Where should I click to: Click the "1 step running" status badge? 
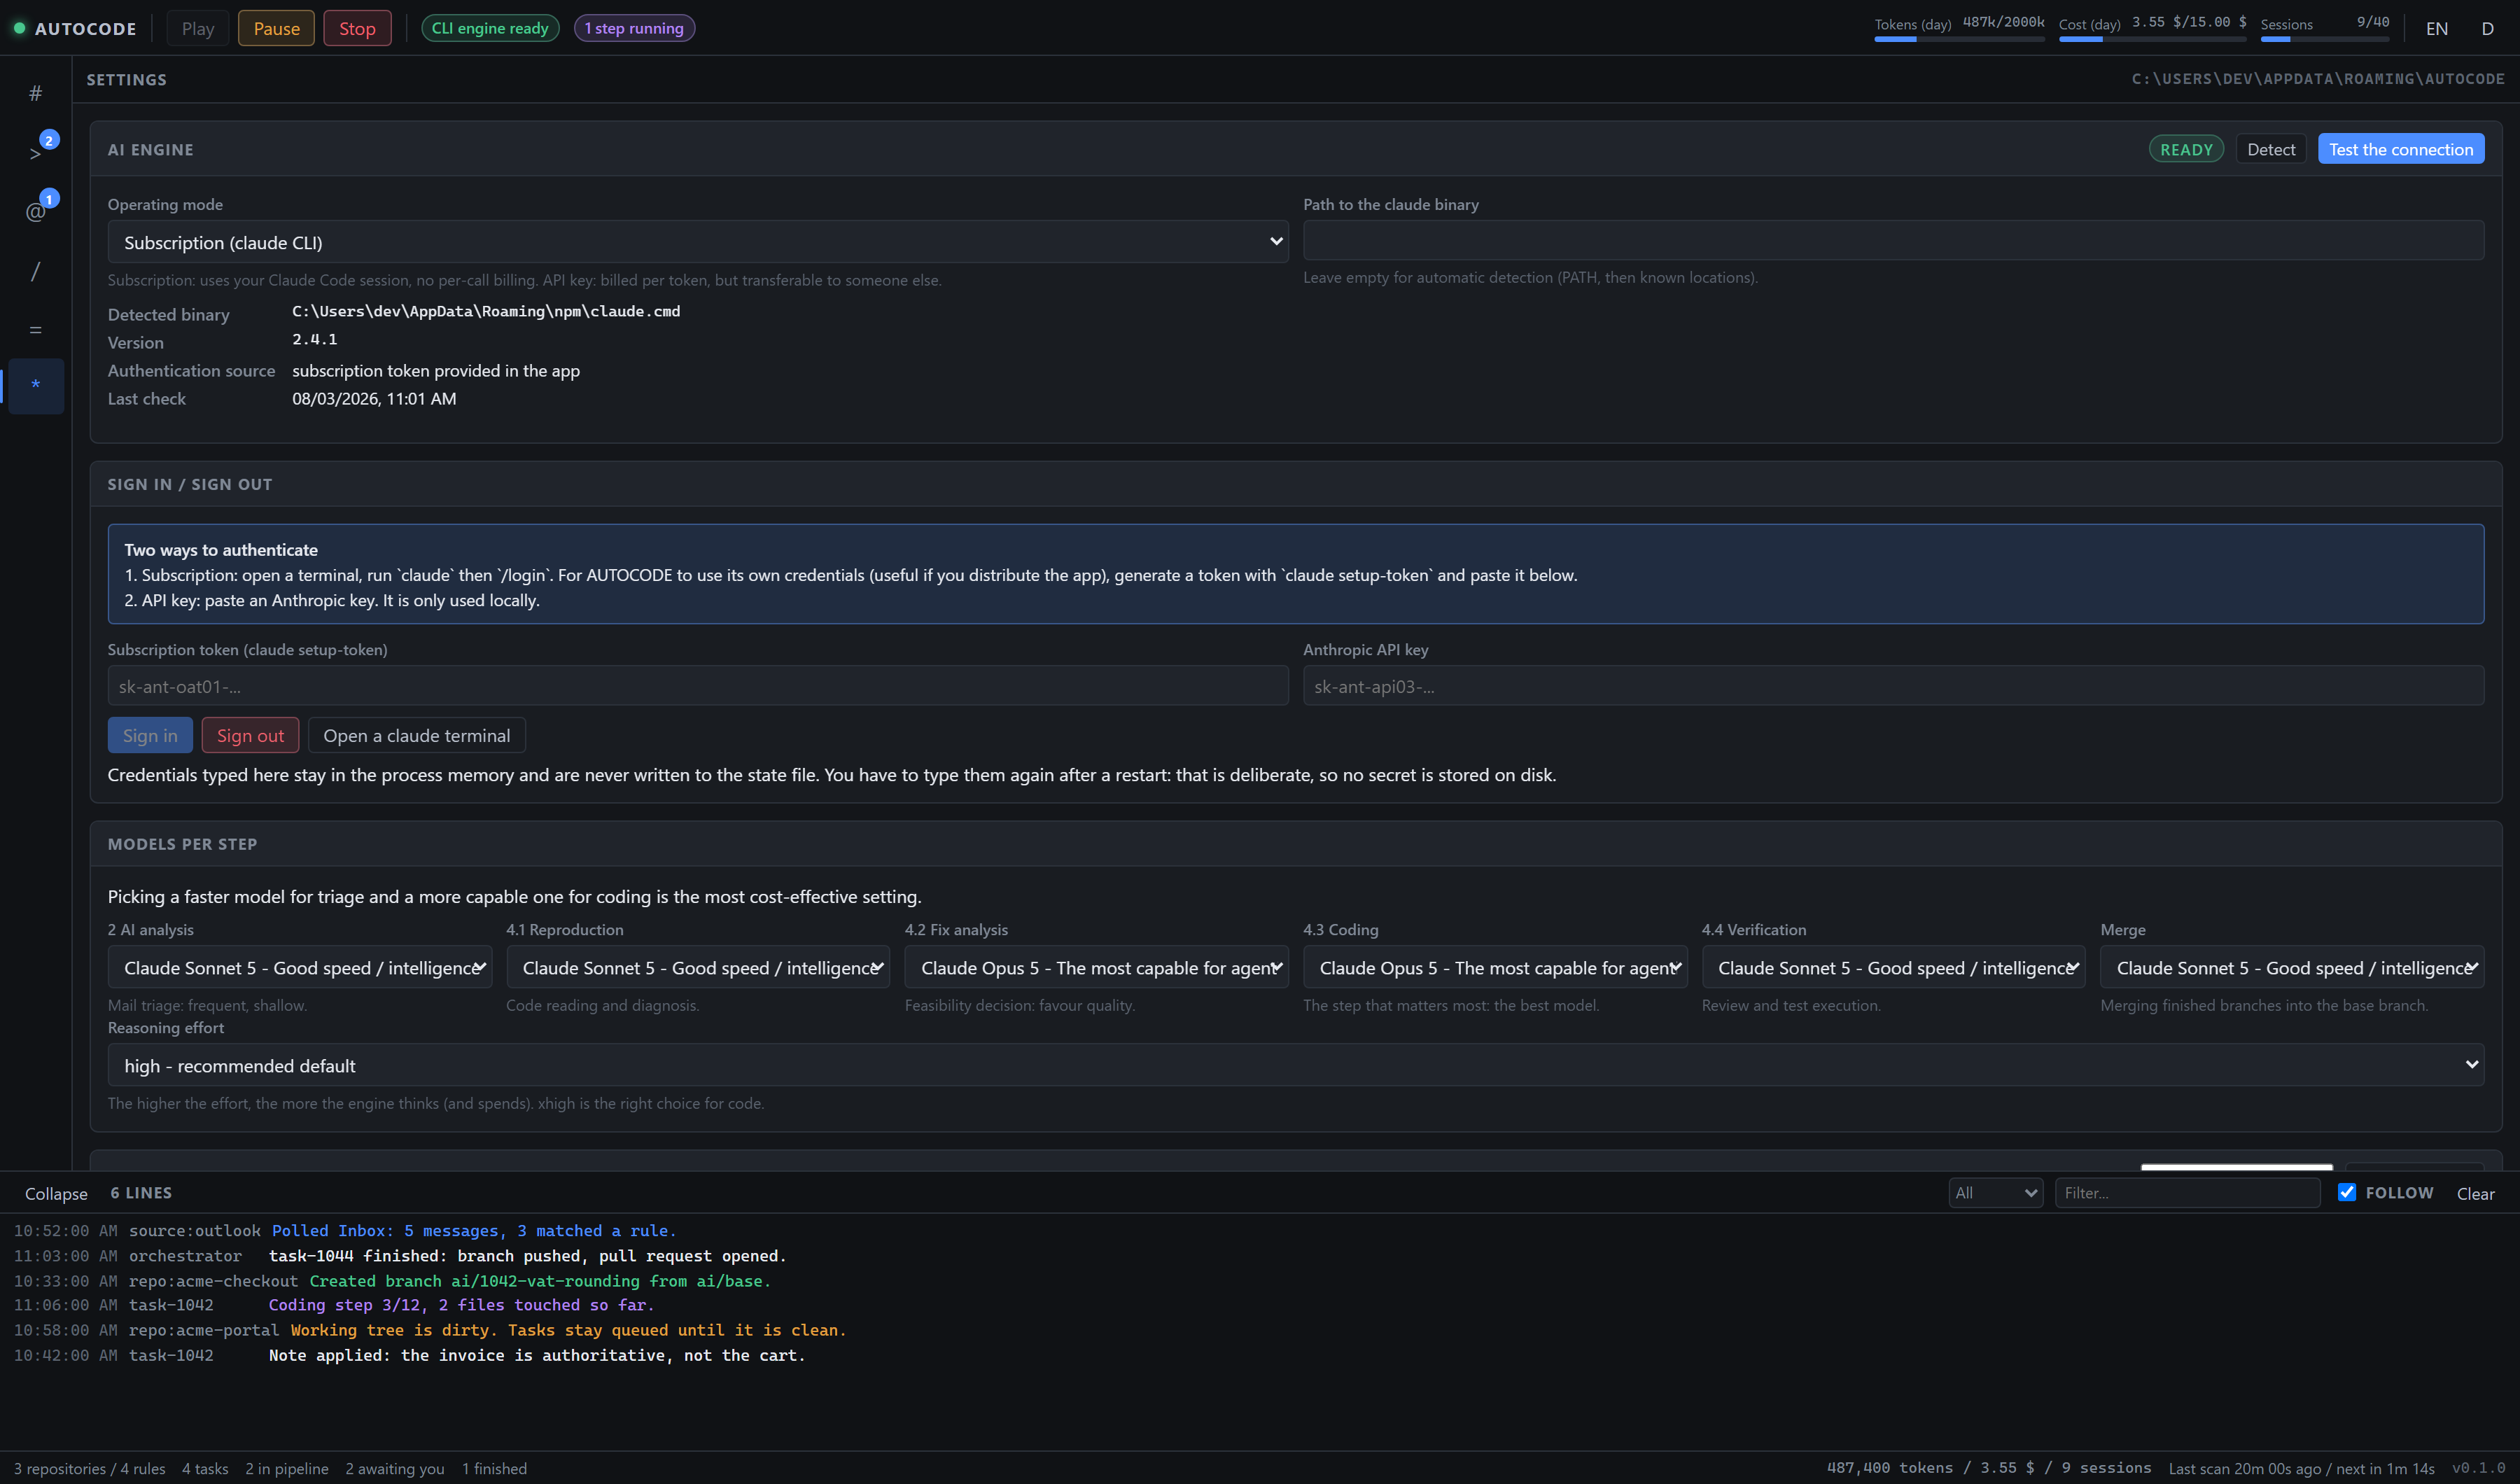(x=634, y=28)
